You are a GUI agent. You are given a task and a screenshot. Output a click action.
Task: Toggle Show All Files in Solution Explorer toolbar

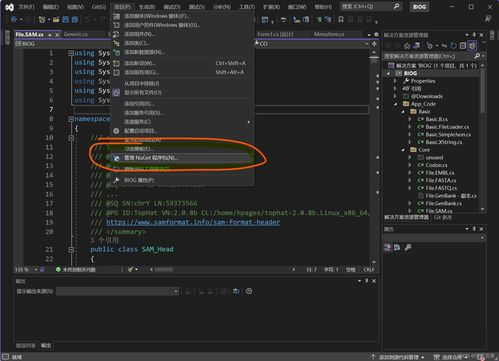pos(472,46)
